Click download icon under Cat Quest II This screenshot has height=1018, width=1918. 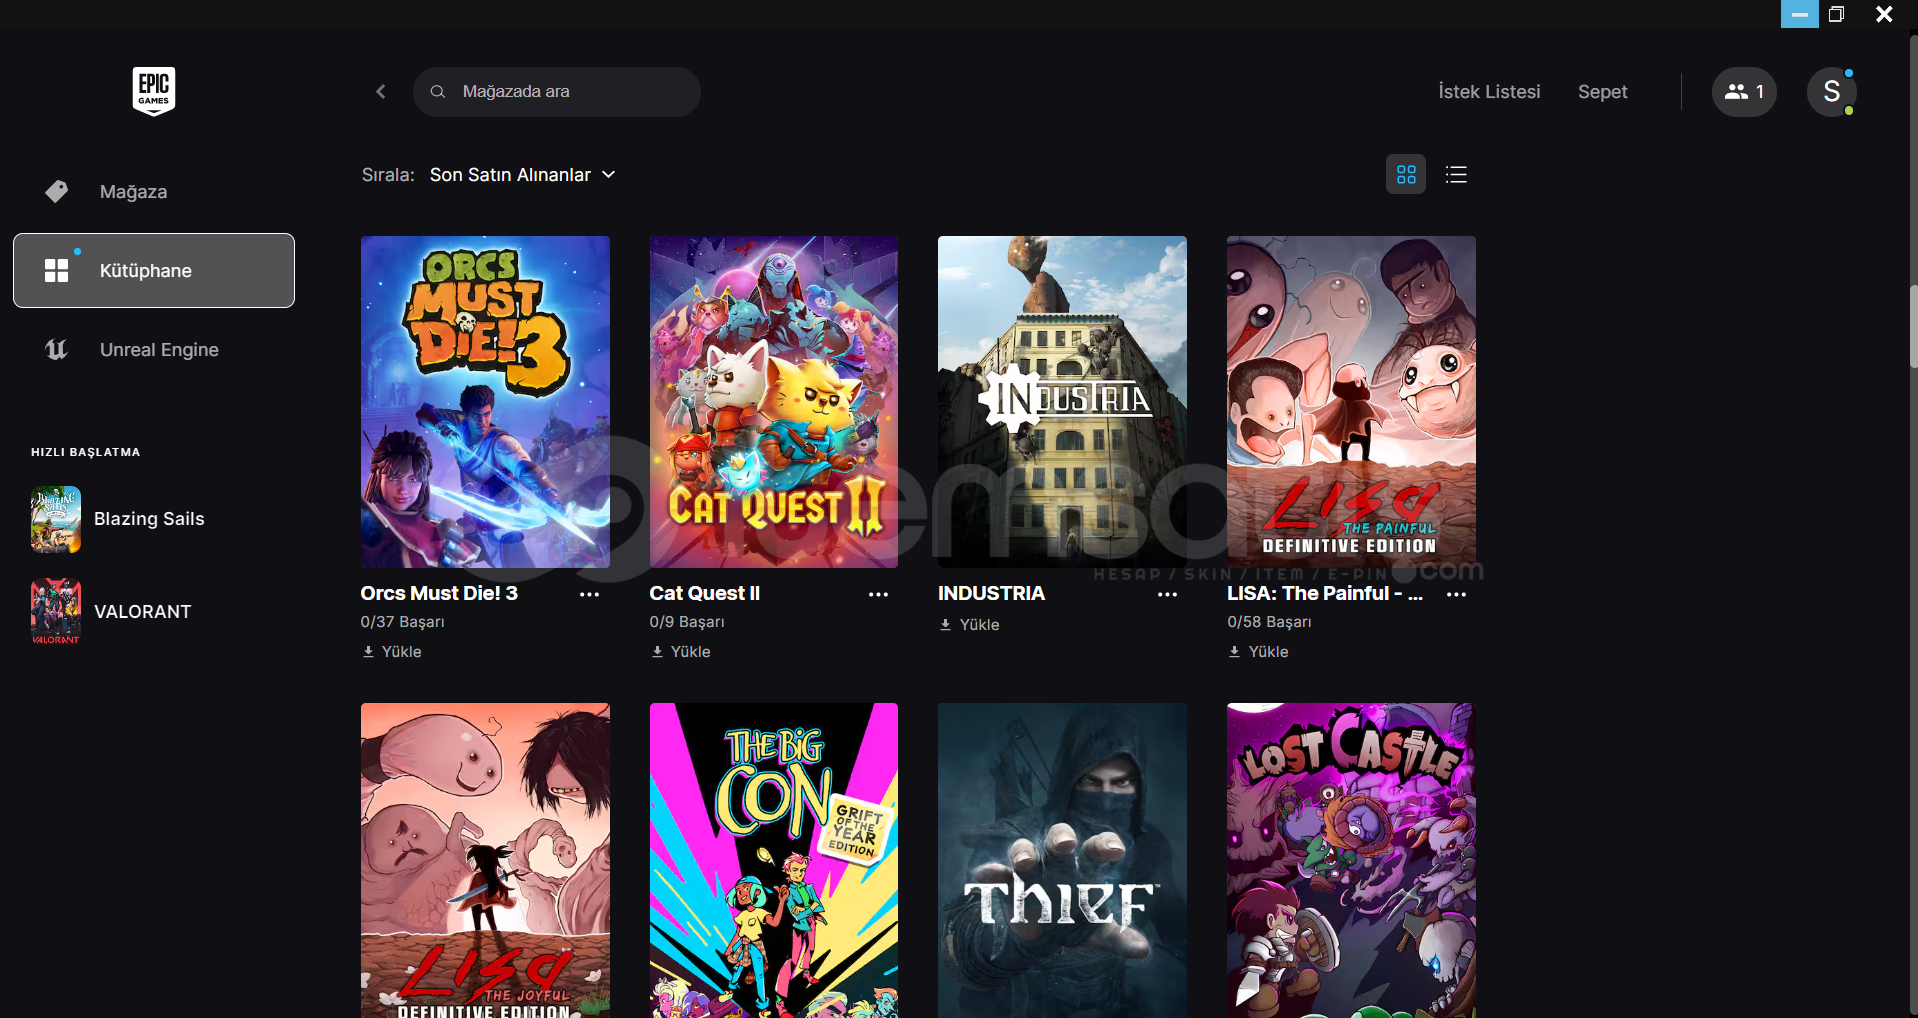[657, 652]
